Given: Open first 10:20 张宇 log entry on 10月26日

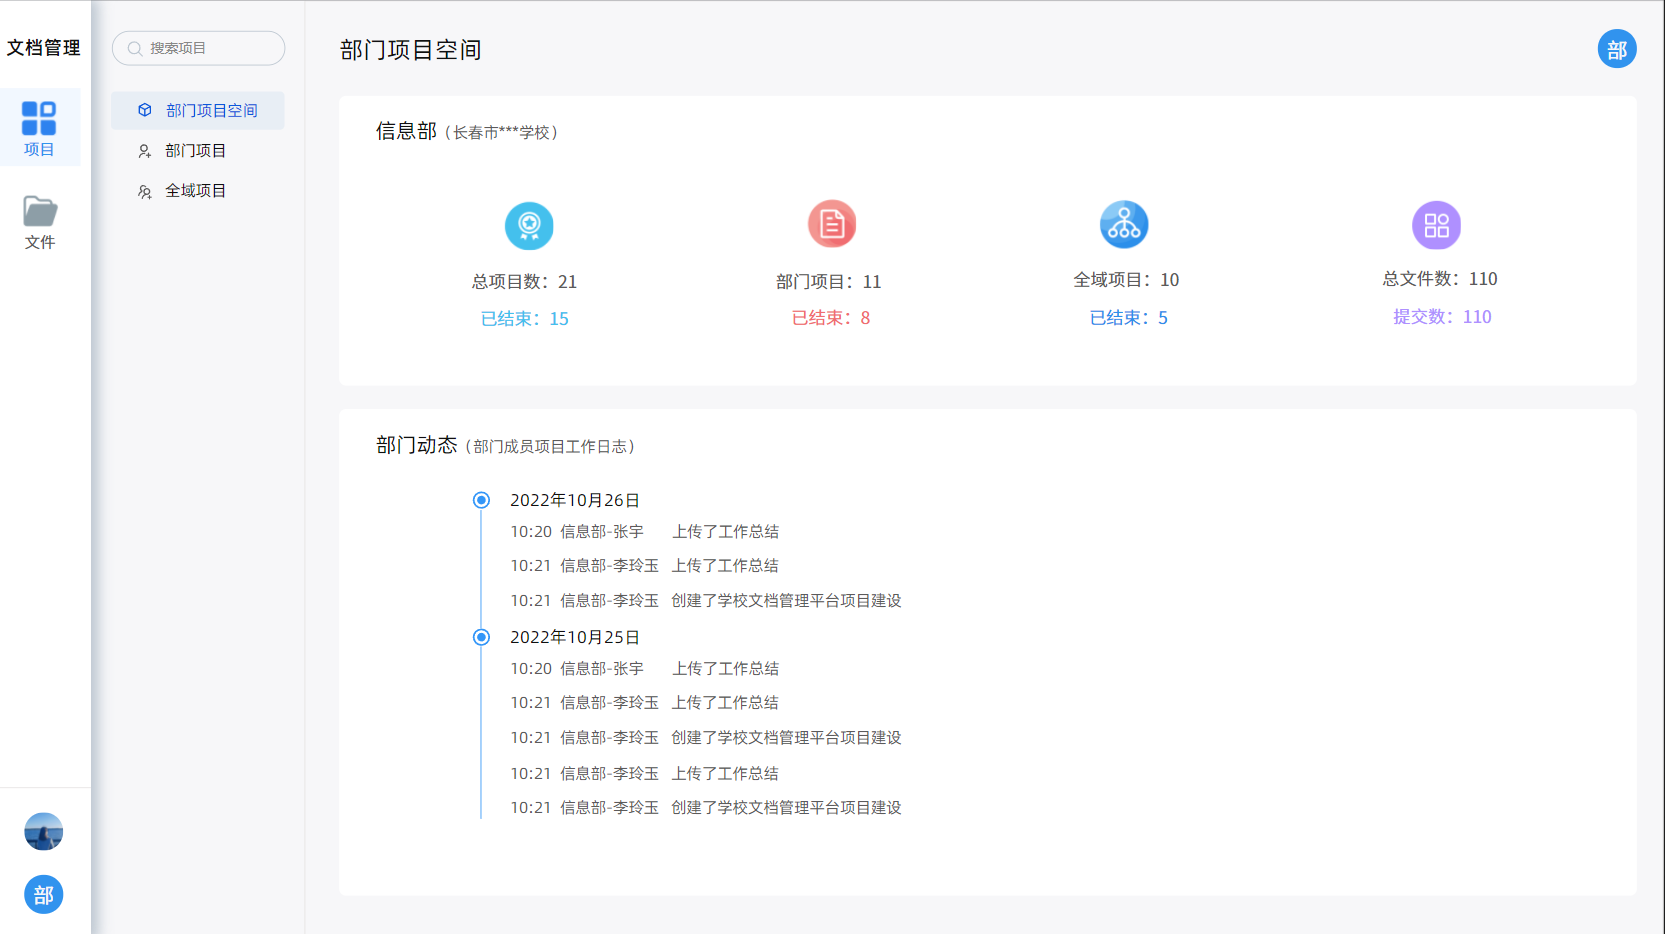Looking at the screenshot, I should click(644, 532).
